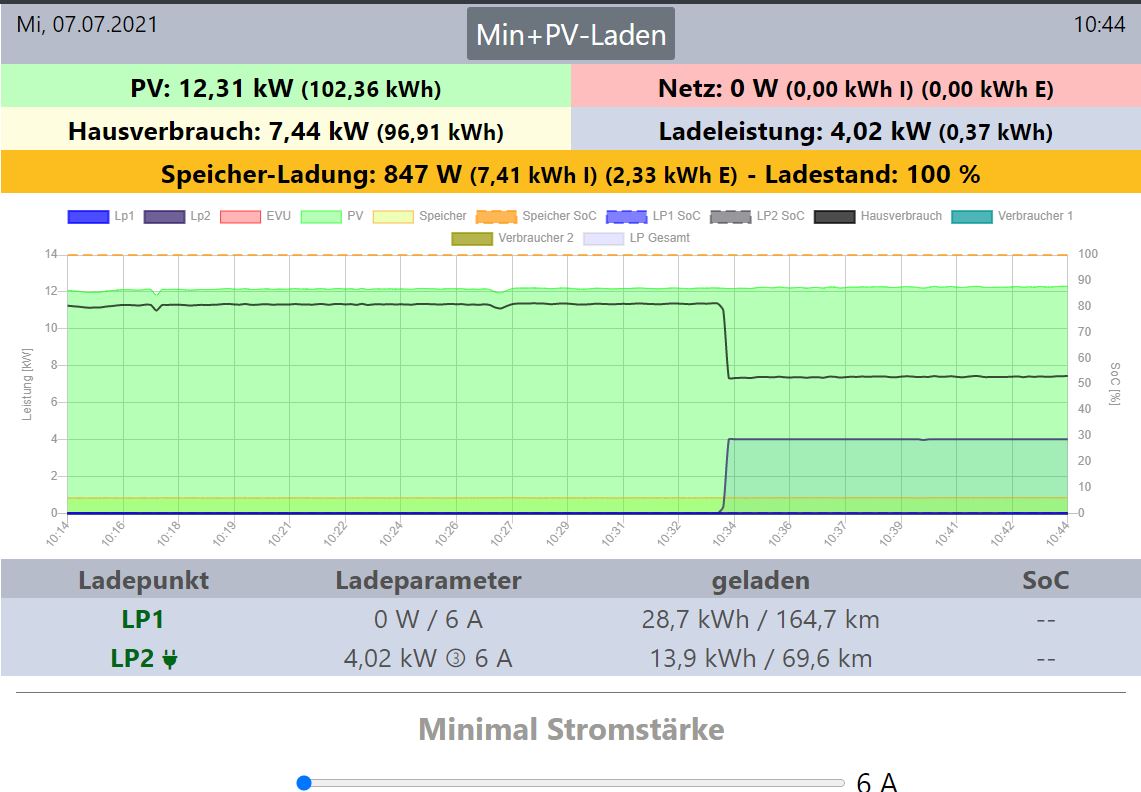Screen dimensions: 1141x792
Task: Toggle the Lp2 legend entry in chart
Action: click(177, 216)
